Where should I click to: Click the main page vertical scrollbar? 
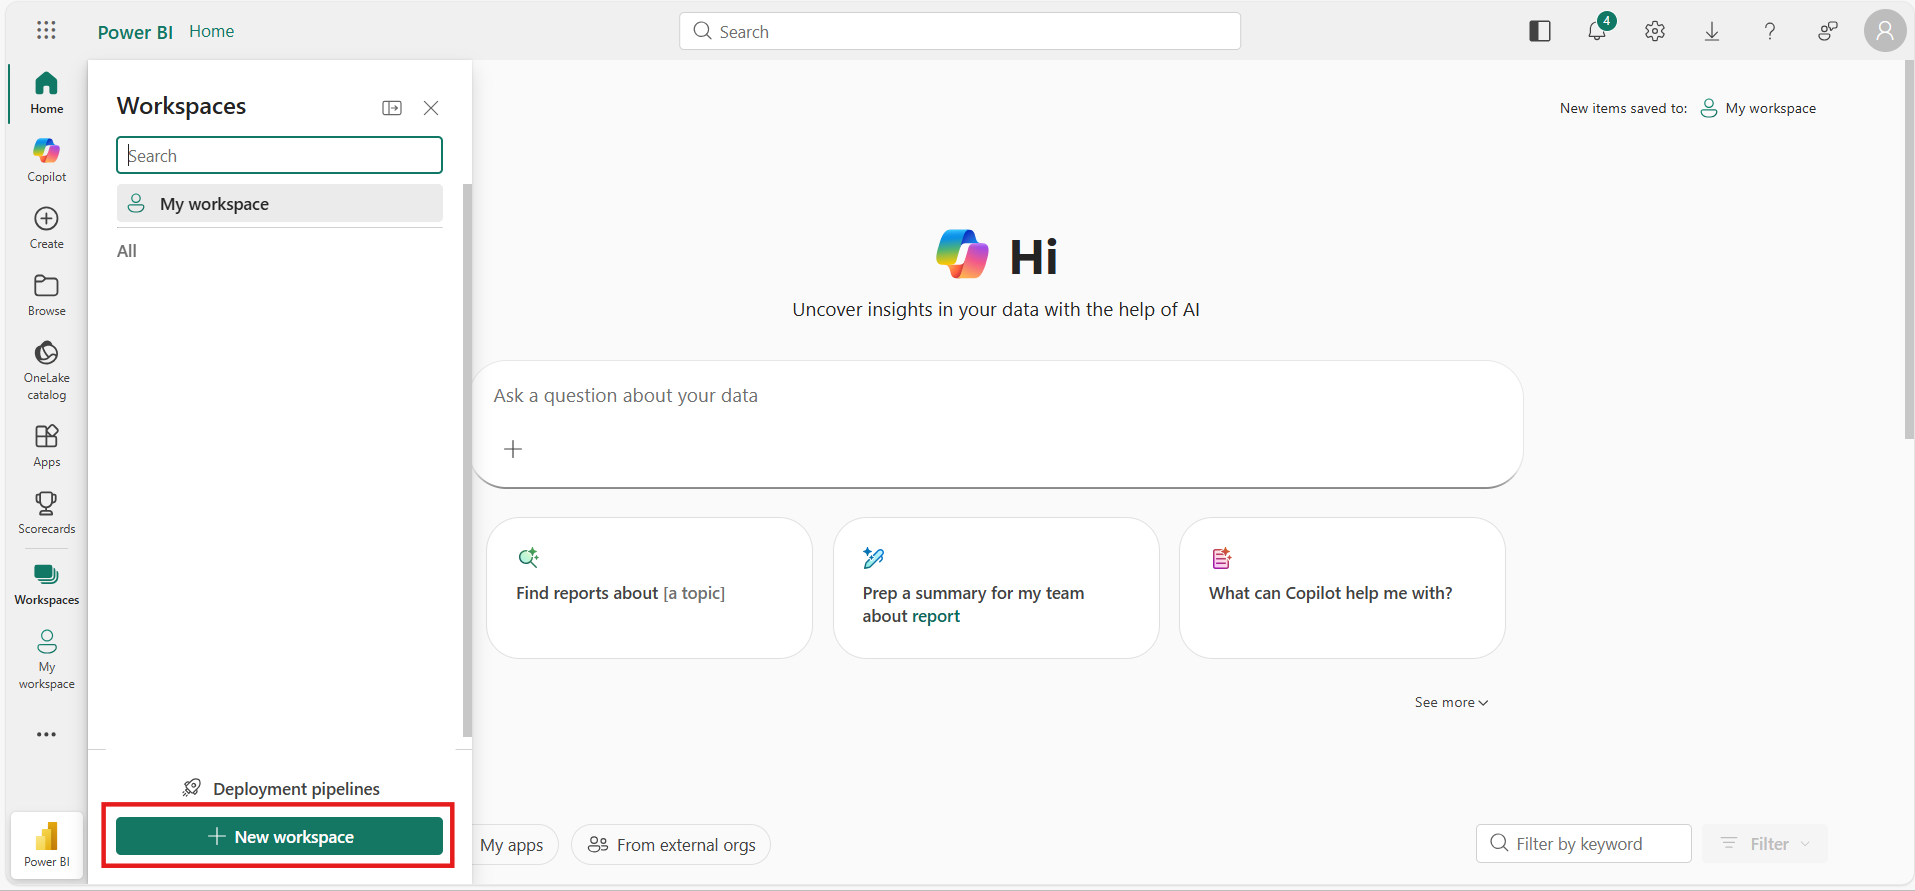1909,250
